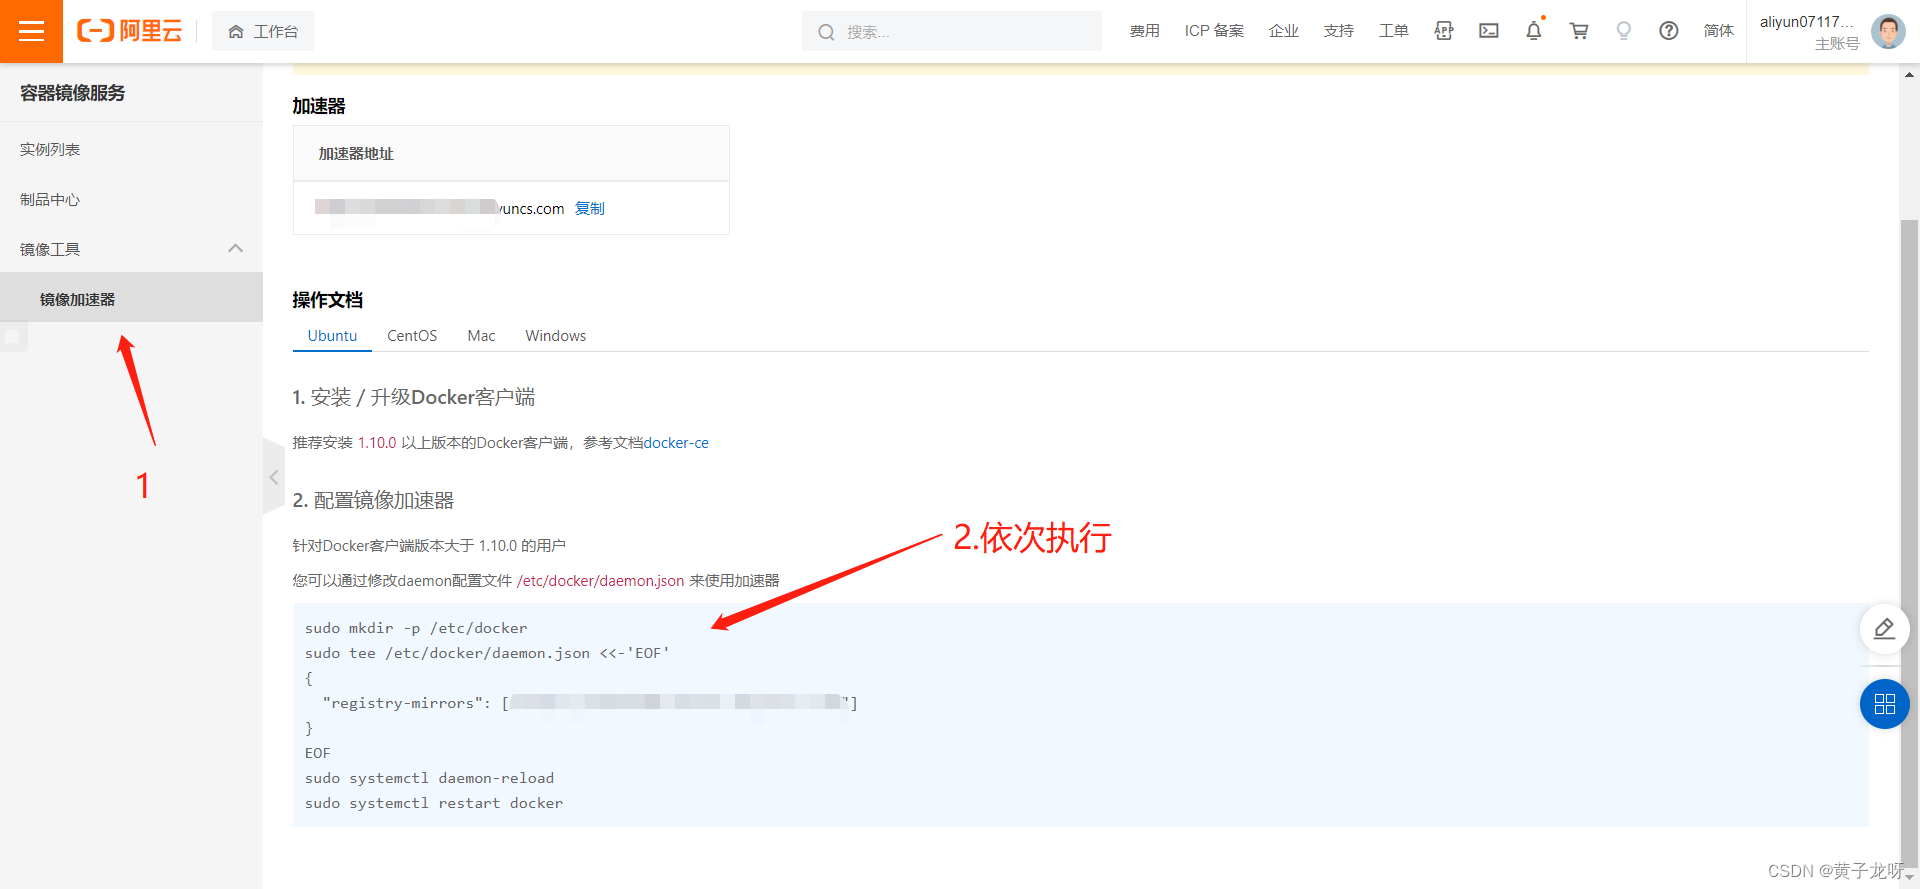Click the floating edit feedback icon
Screen dimensions: 1920x889
coord(1884,629)
